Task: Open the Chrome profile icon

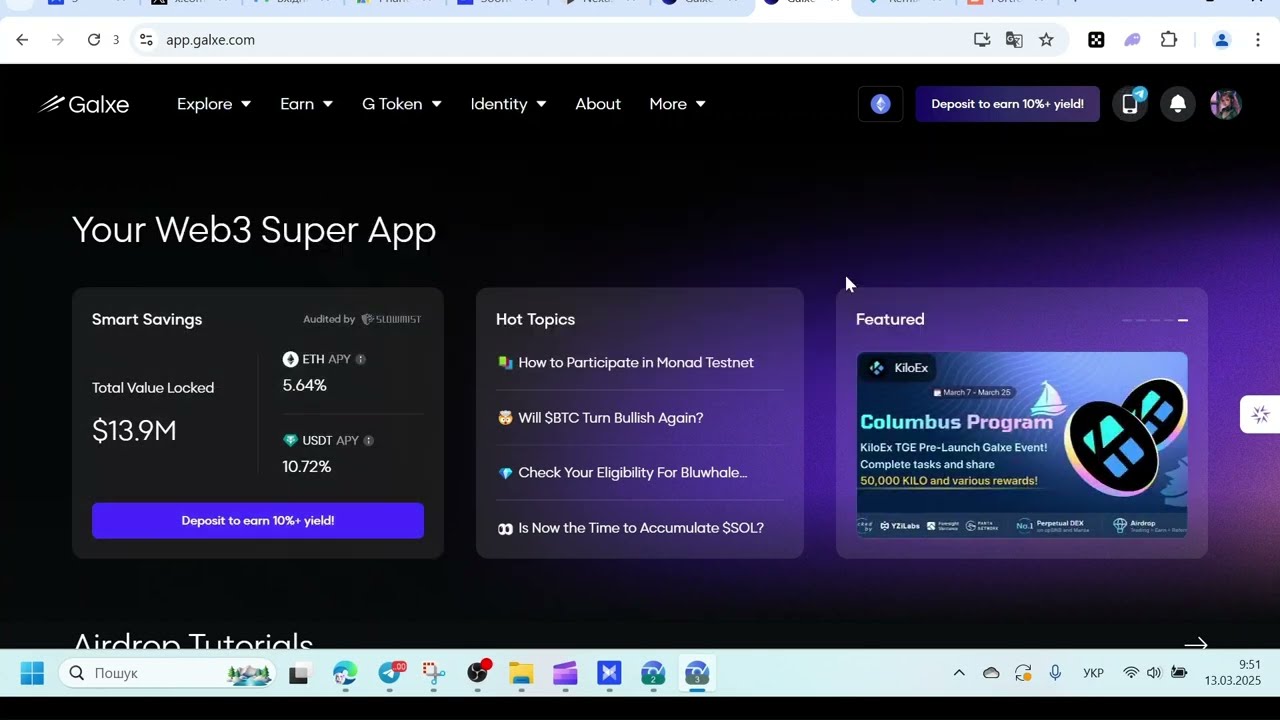Action: point(1222,40)
